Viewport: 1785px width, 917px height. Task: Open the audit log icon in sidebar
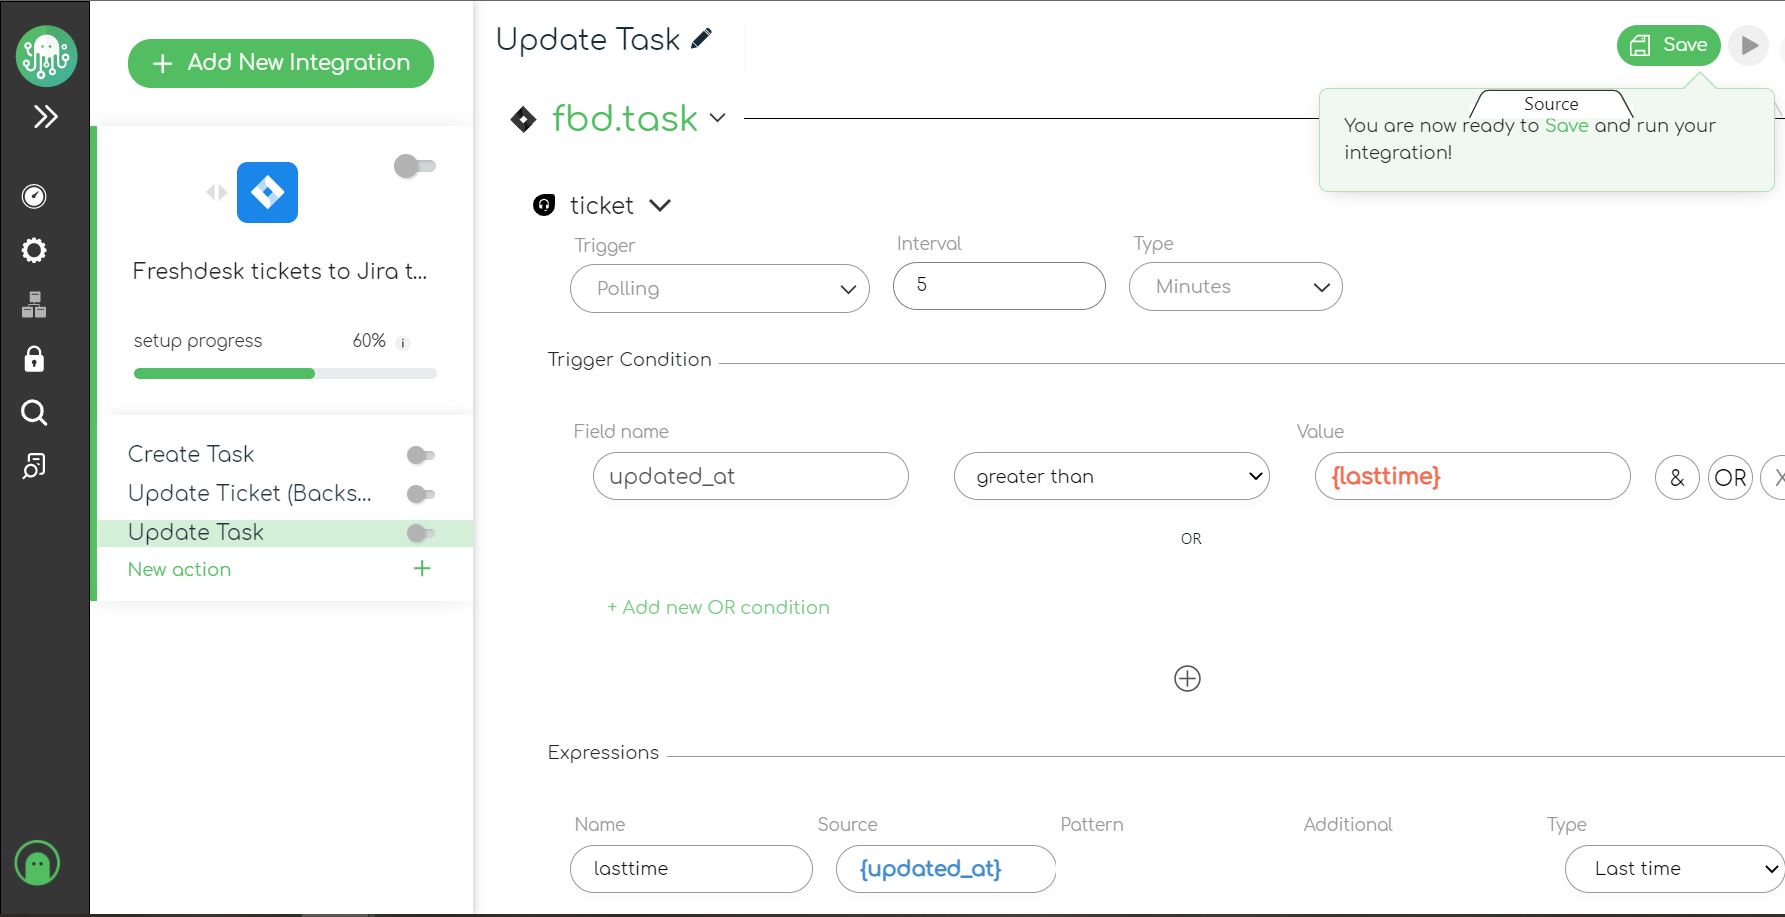click(x=34, y=465)
